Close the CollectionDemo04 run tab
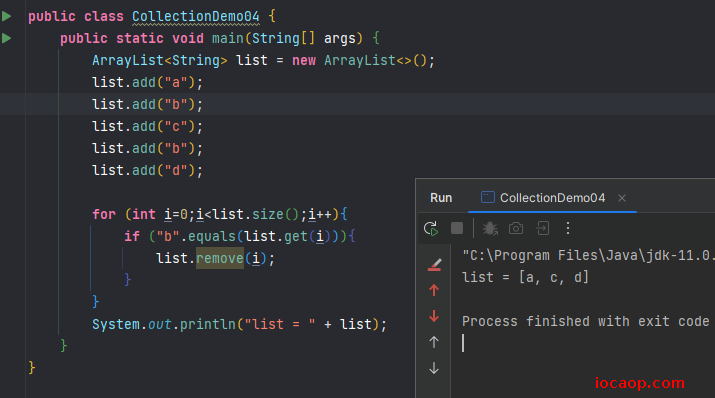This screenshot has height=398, width=715. click(622, 198)
